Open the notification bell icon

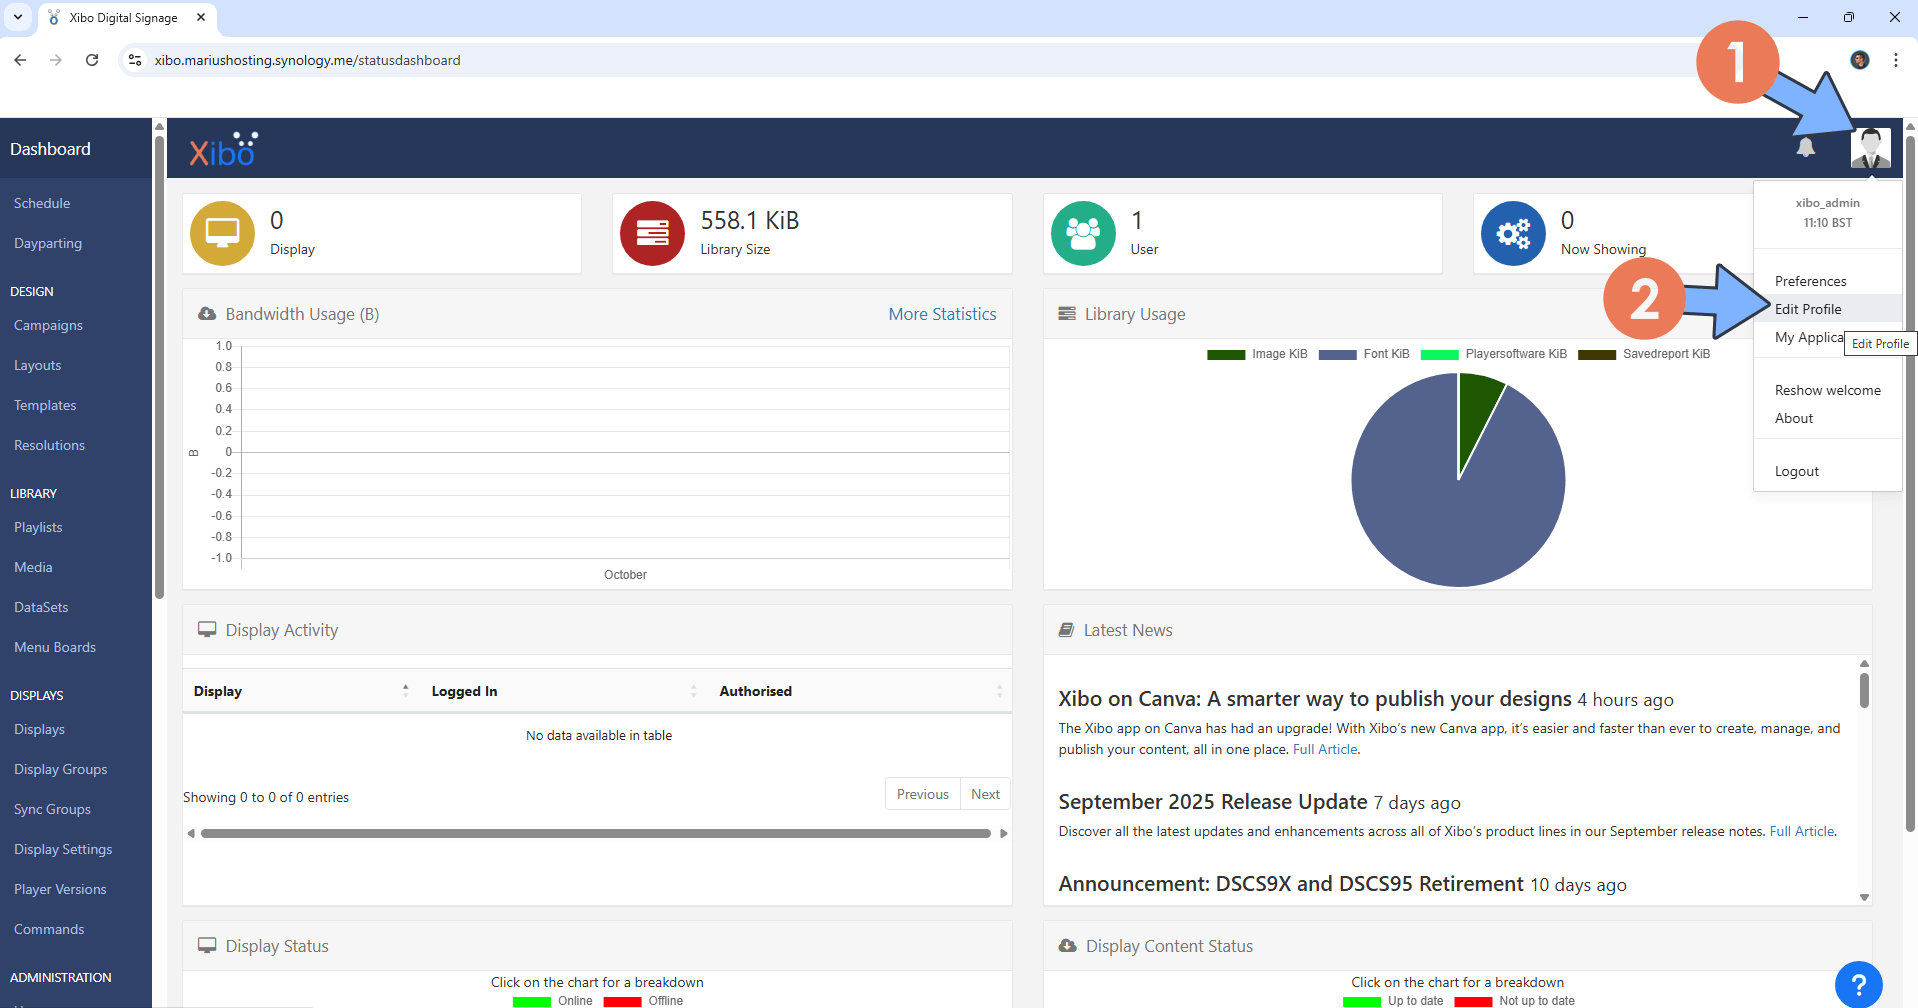tap(1805, 148)
